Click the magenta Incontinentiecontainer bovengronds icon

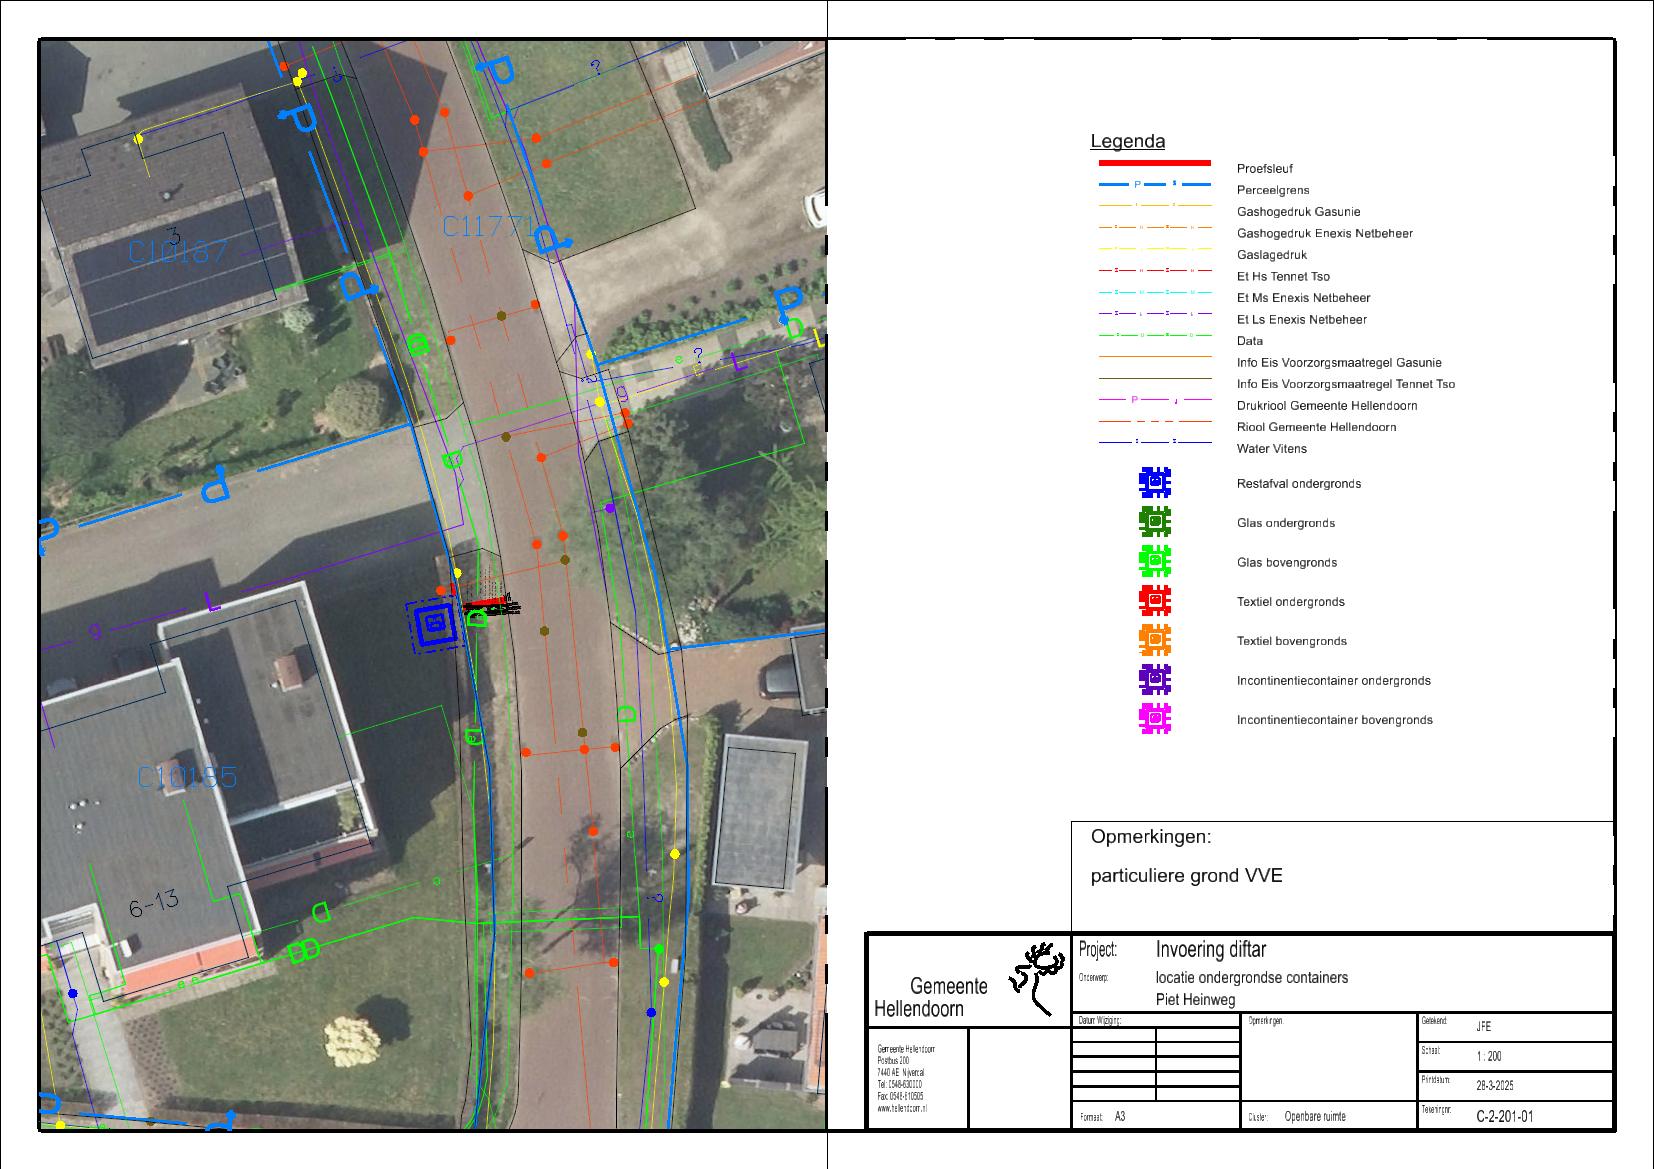click(1154, 719)
